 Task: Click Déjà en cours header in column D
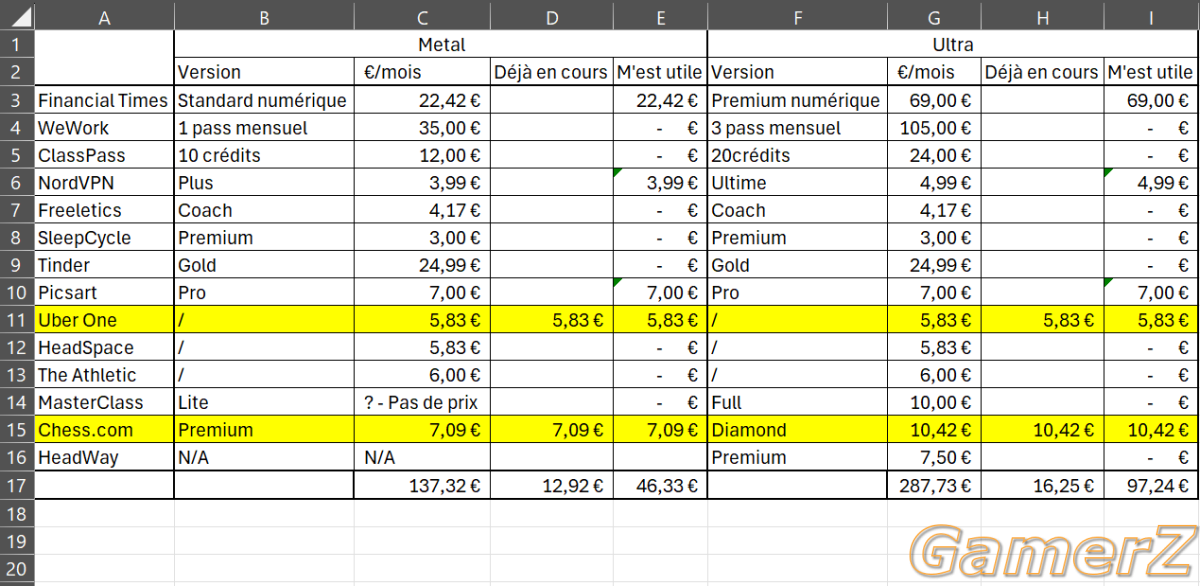point(551,73)
